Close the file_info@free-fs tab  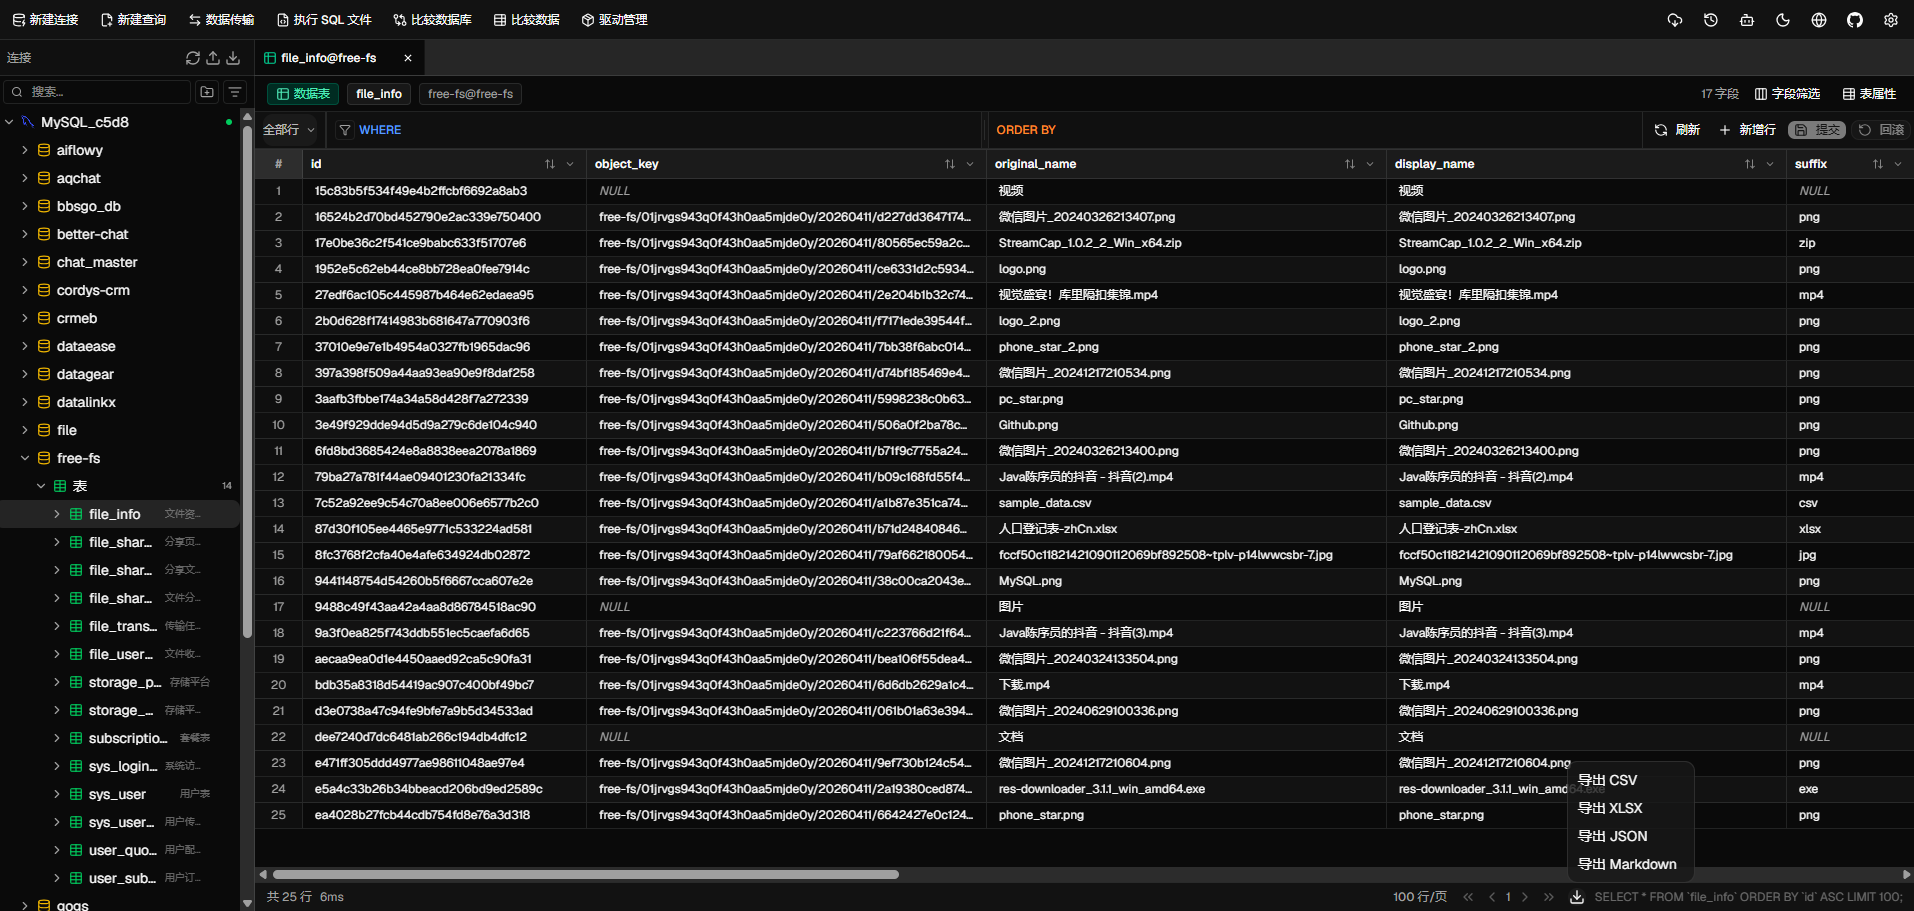(x=408, y=58)
